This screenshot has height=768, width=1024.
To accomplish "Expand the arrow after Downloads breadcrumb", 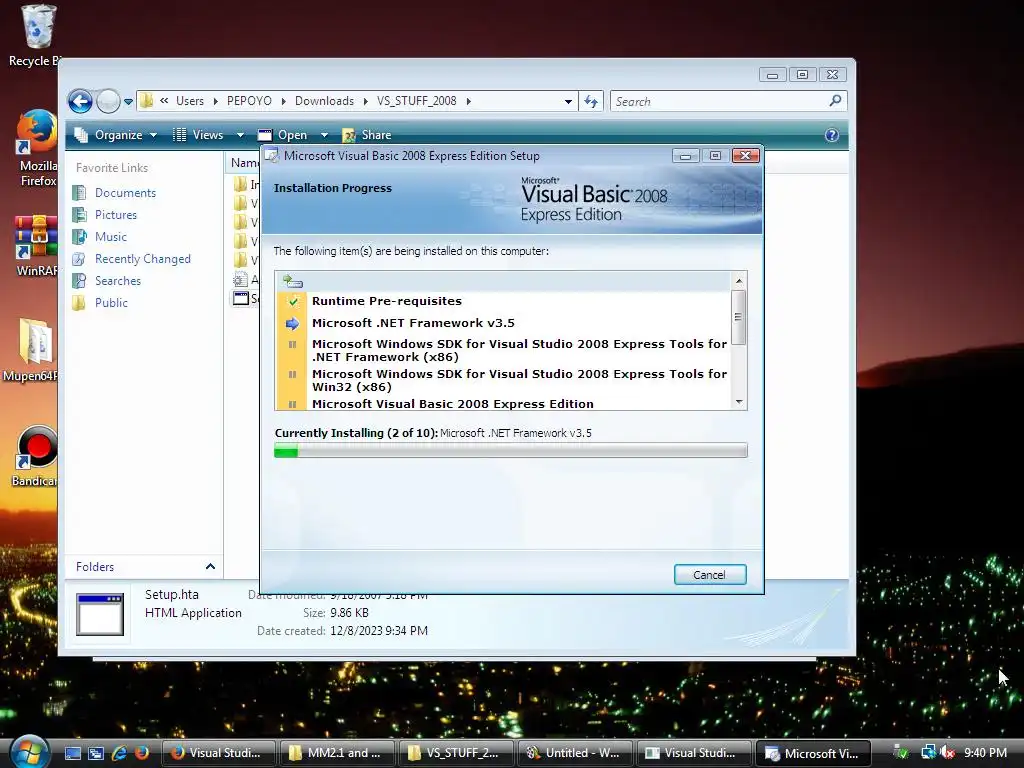I will (365, 101).
